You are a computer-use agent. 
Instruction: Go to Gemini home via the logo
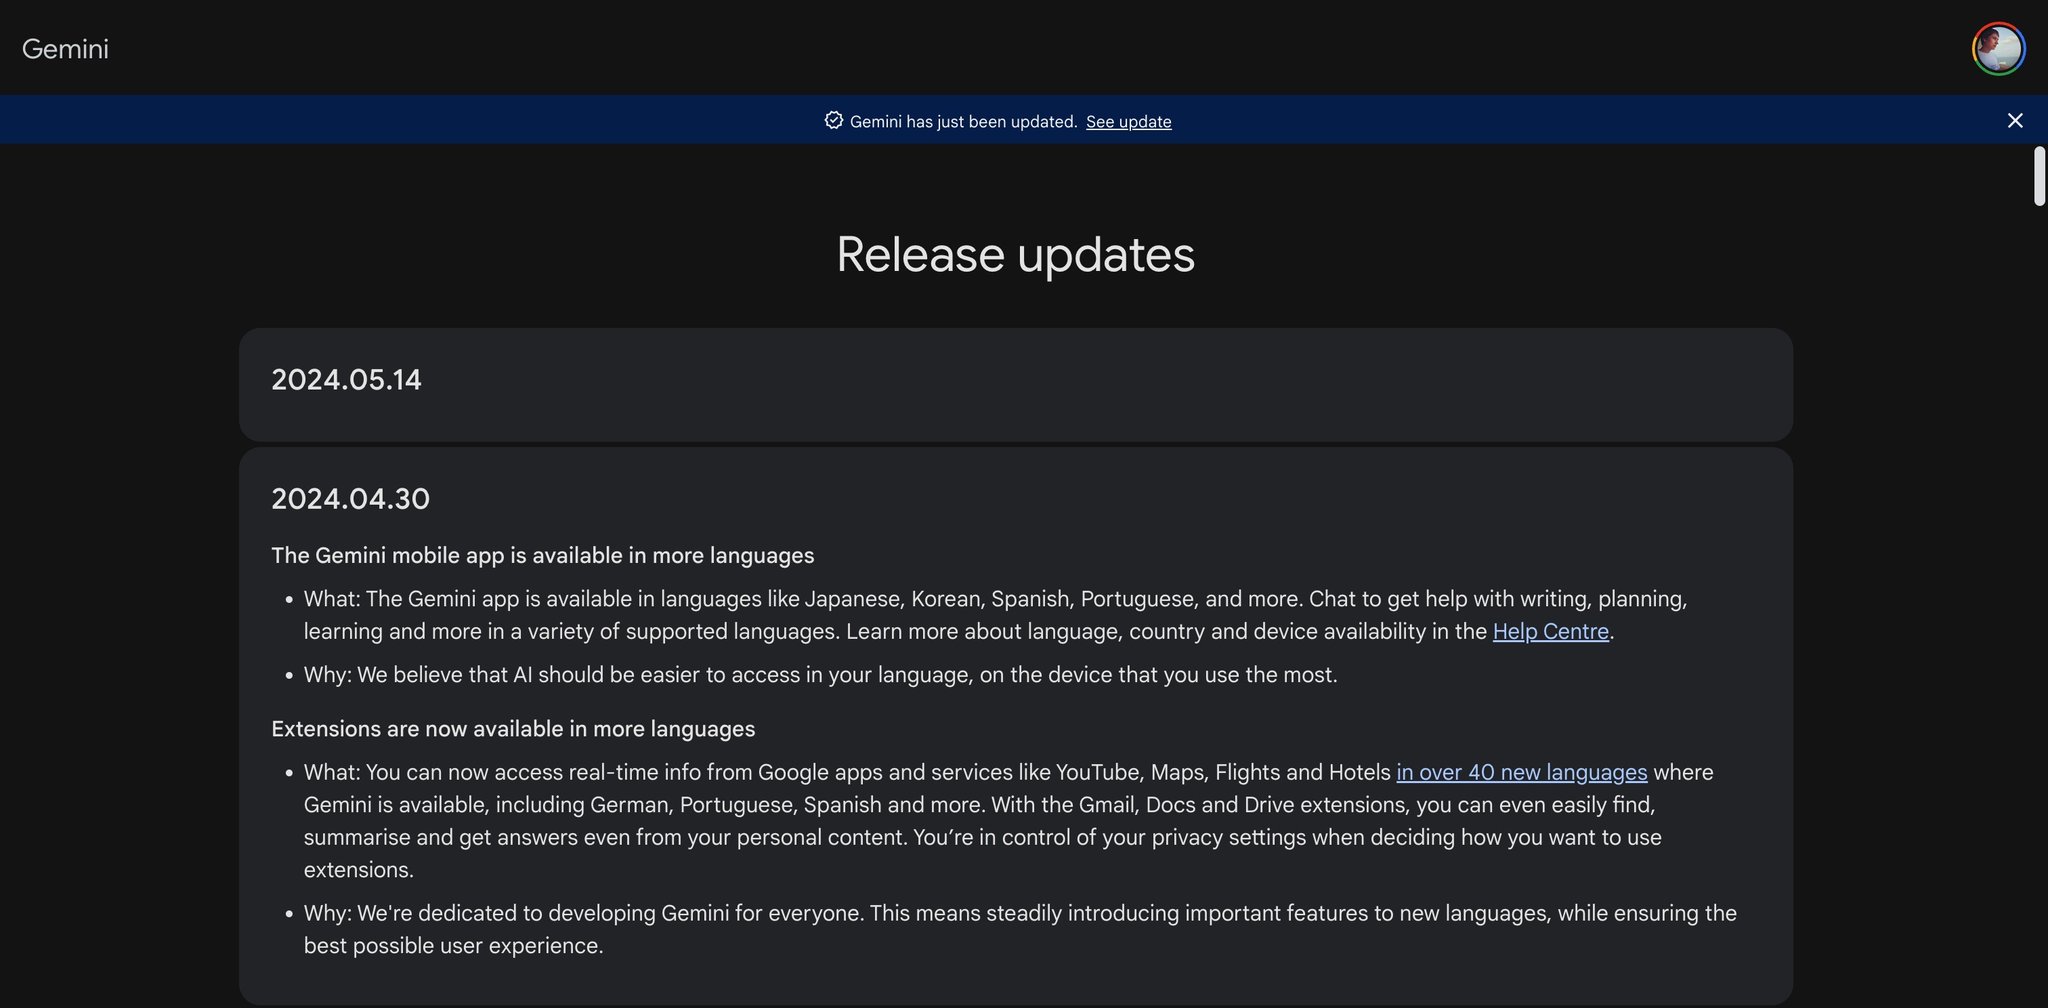pos(65,48)
